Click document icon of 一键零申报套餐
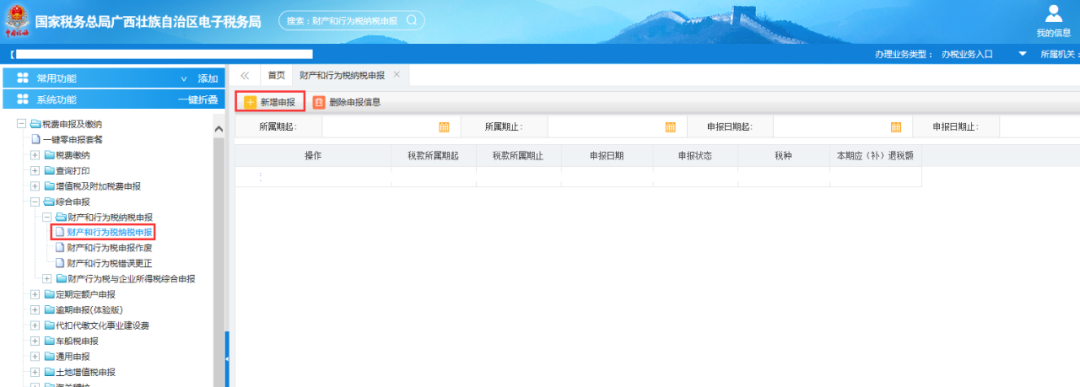 (36, 139)
